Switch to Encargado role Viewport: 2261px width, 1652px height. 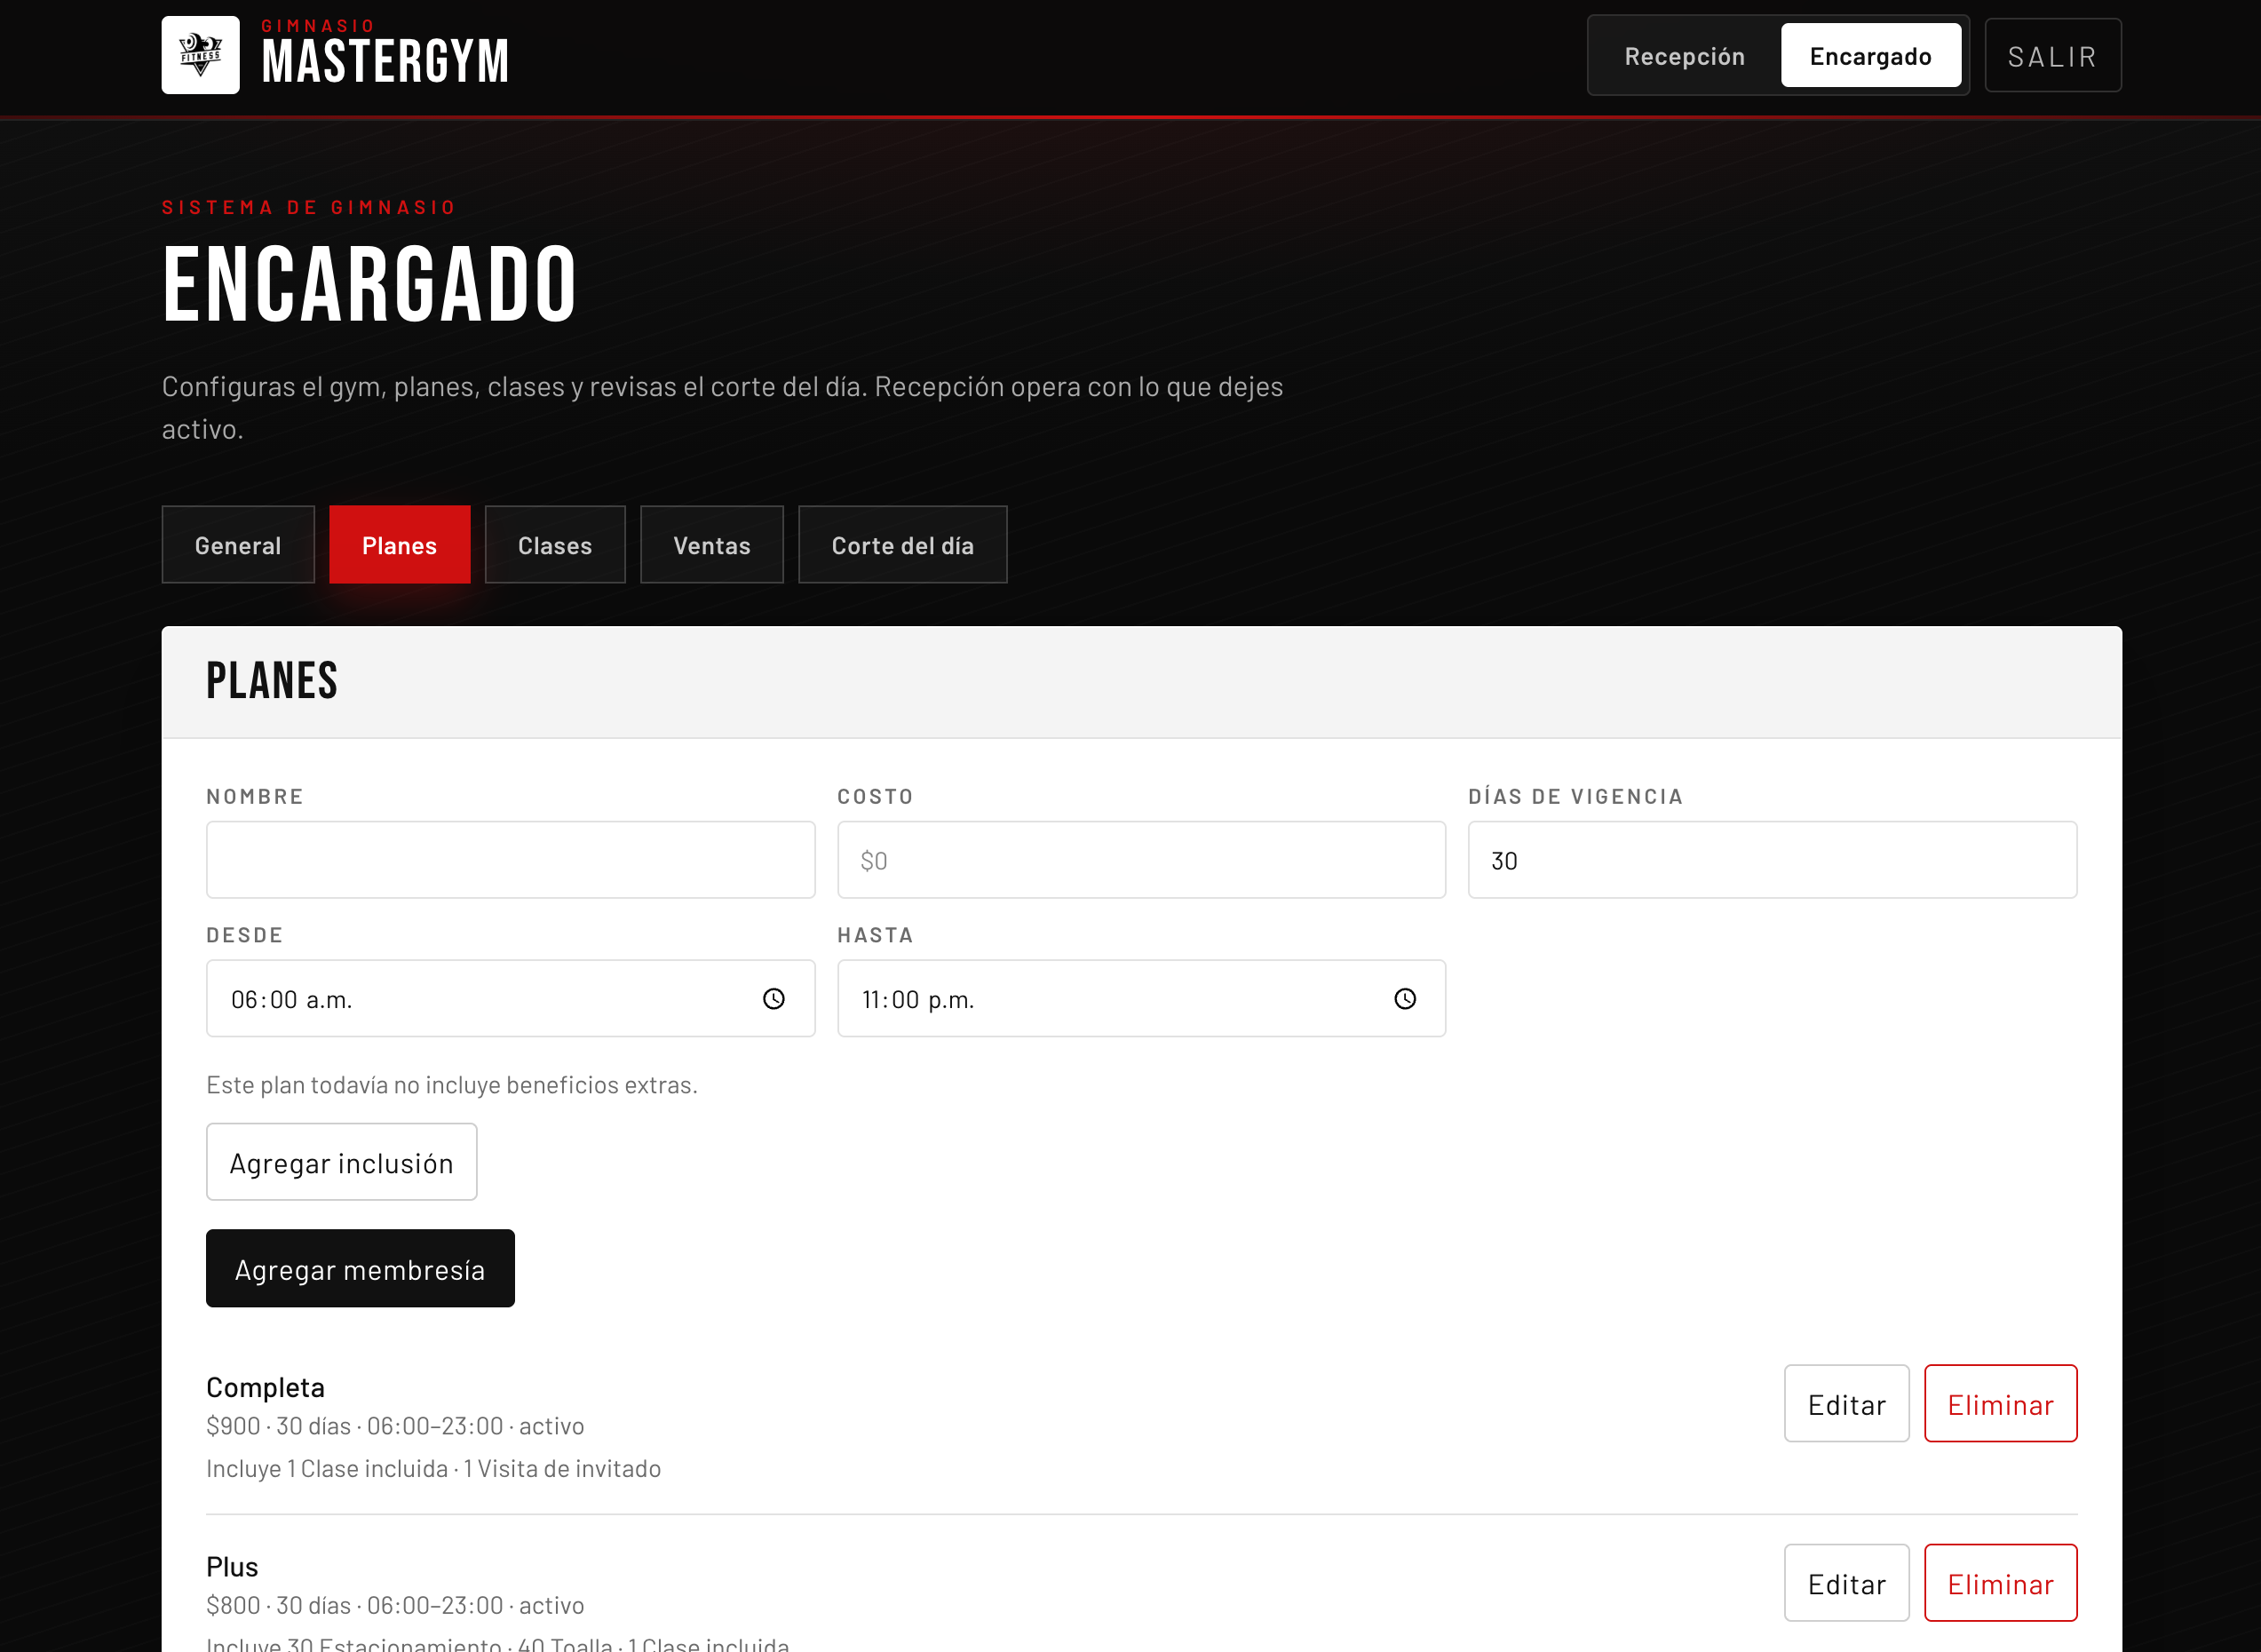tap(1870, 56)
